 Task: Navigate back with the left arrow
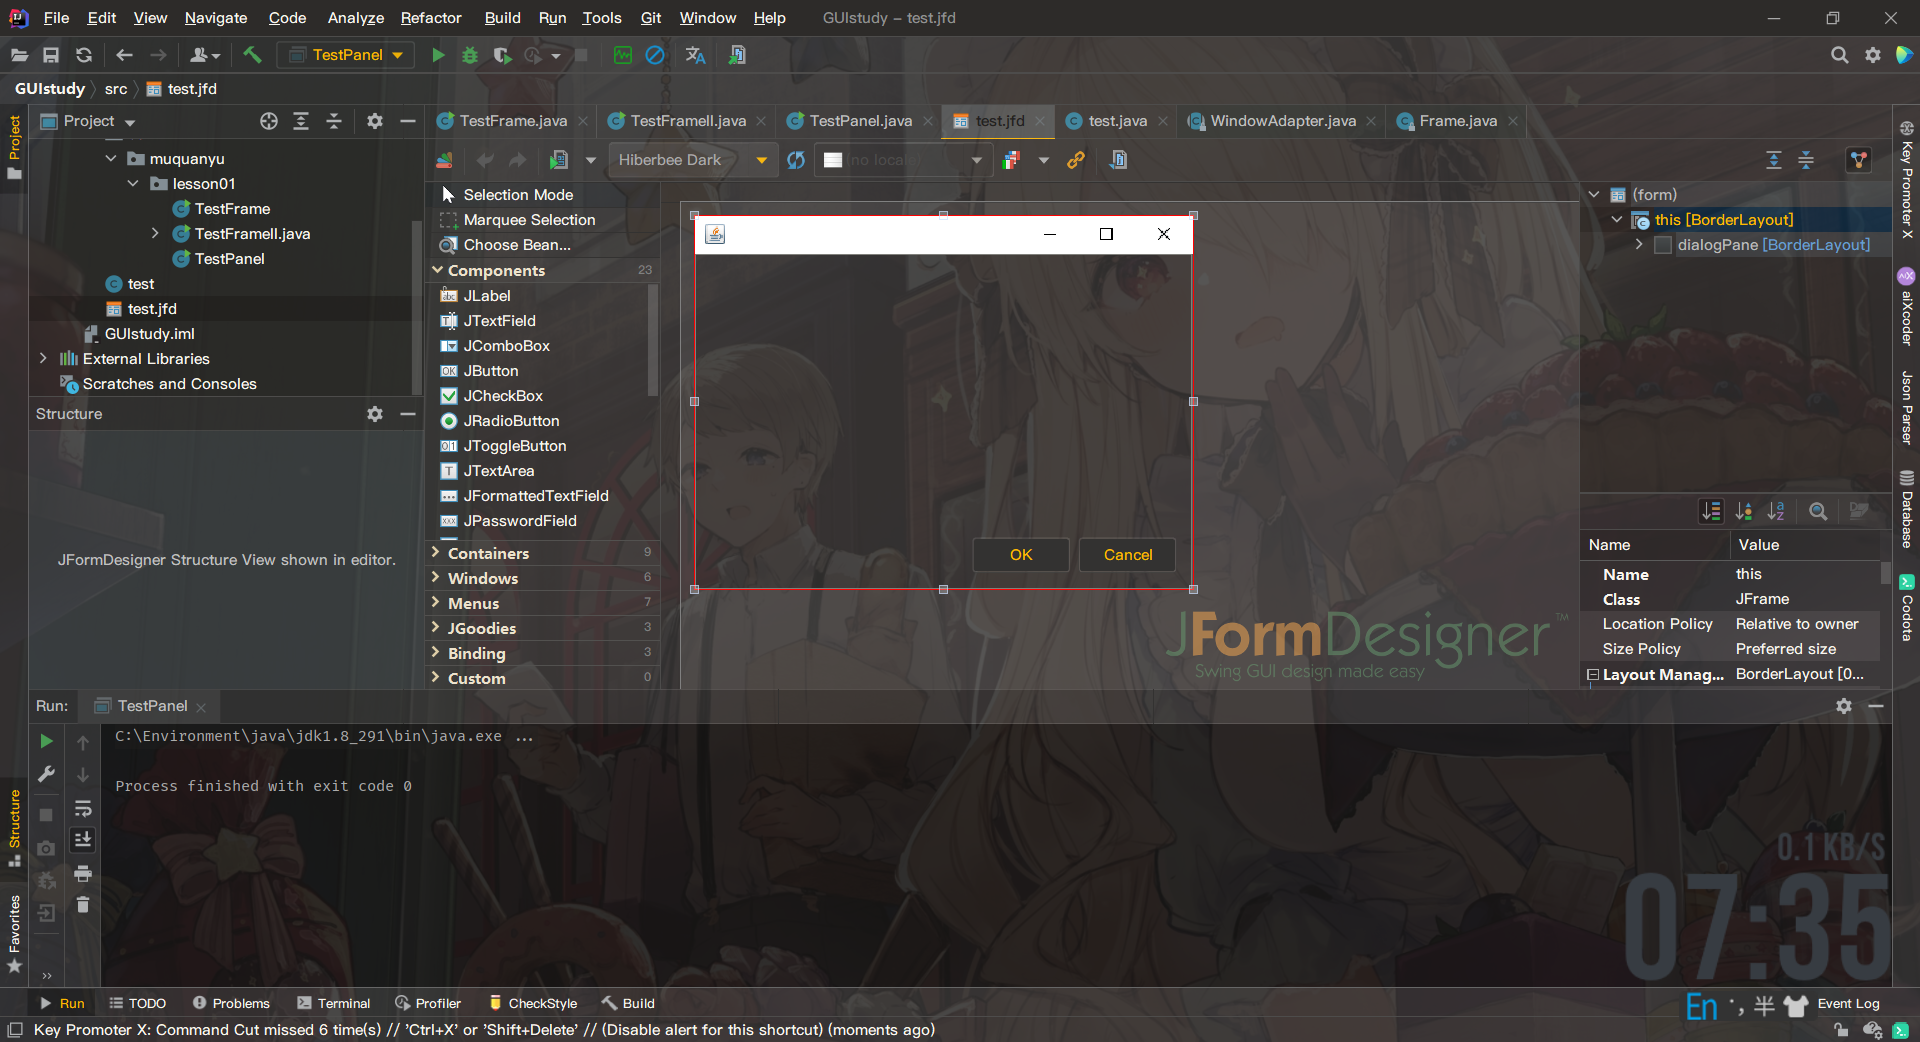tap(125, 55)
